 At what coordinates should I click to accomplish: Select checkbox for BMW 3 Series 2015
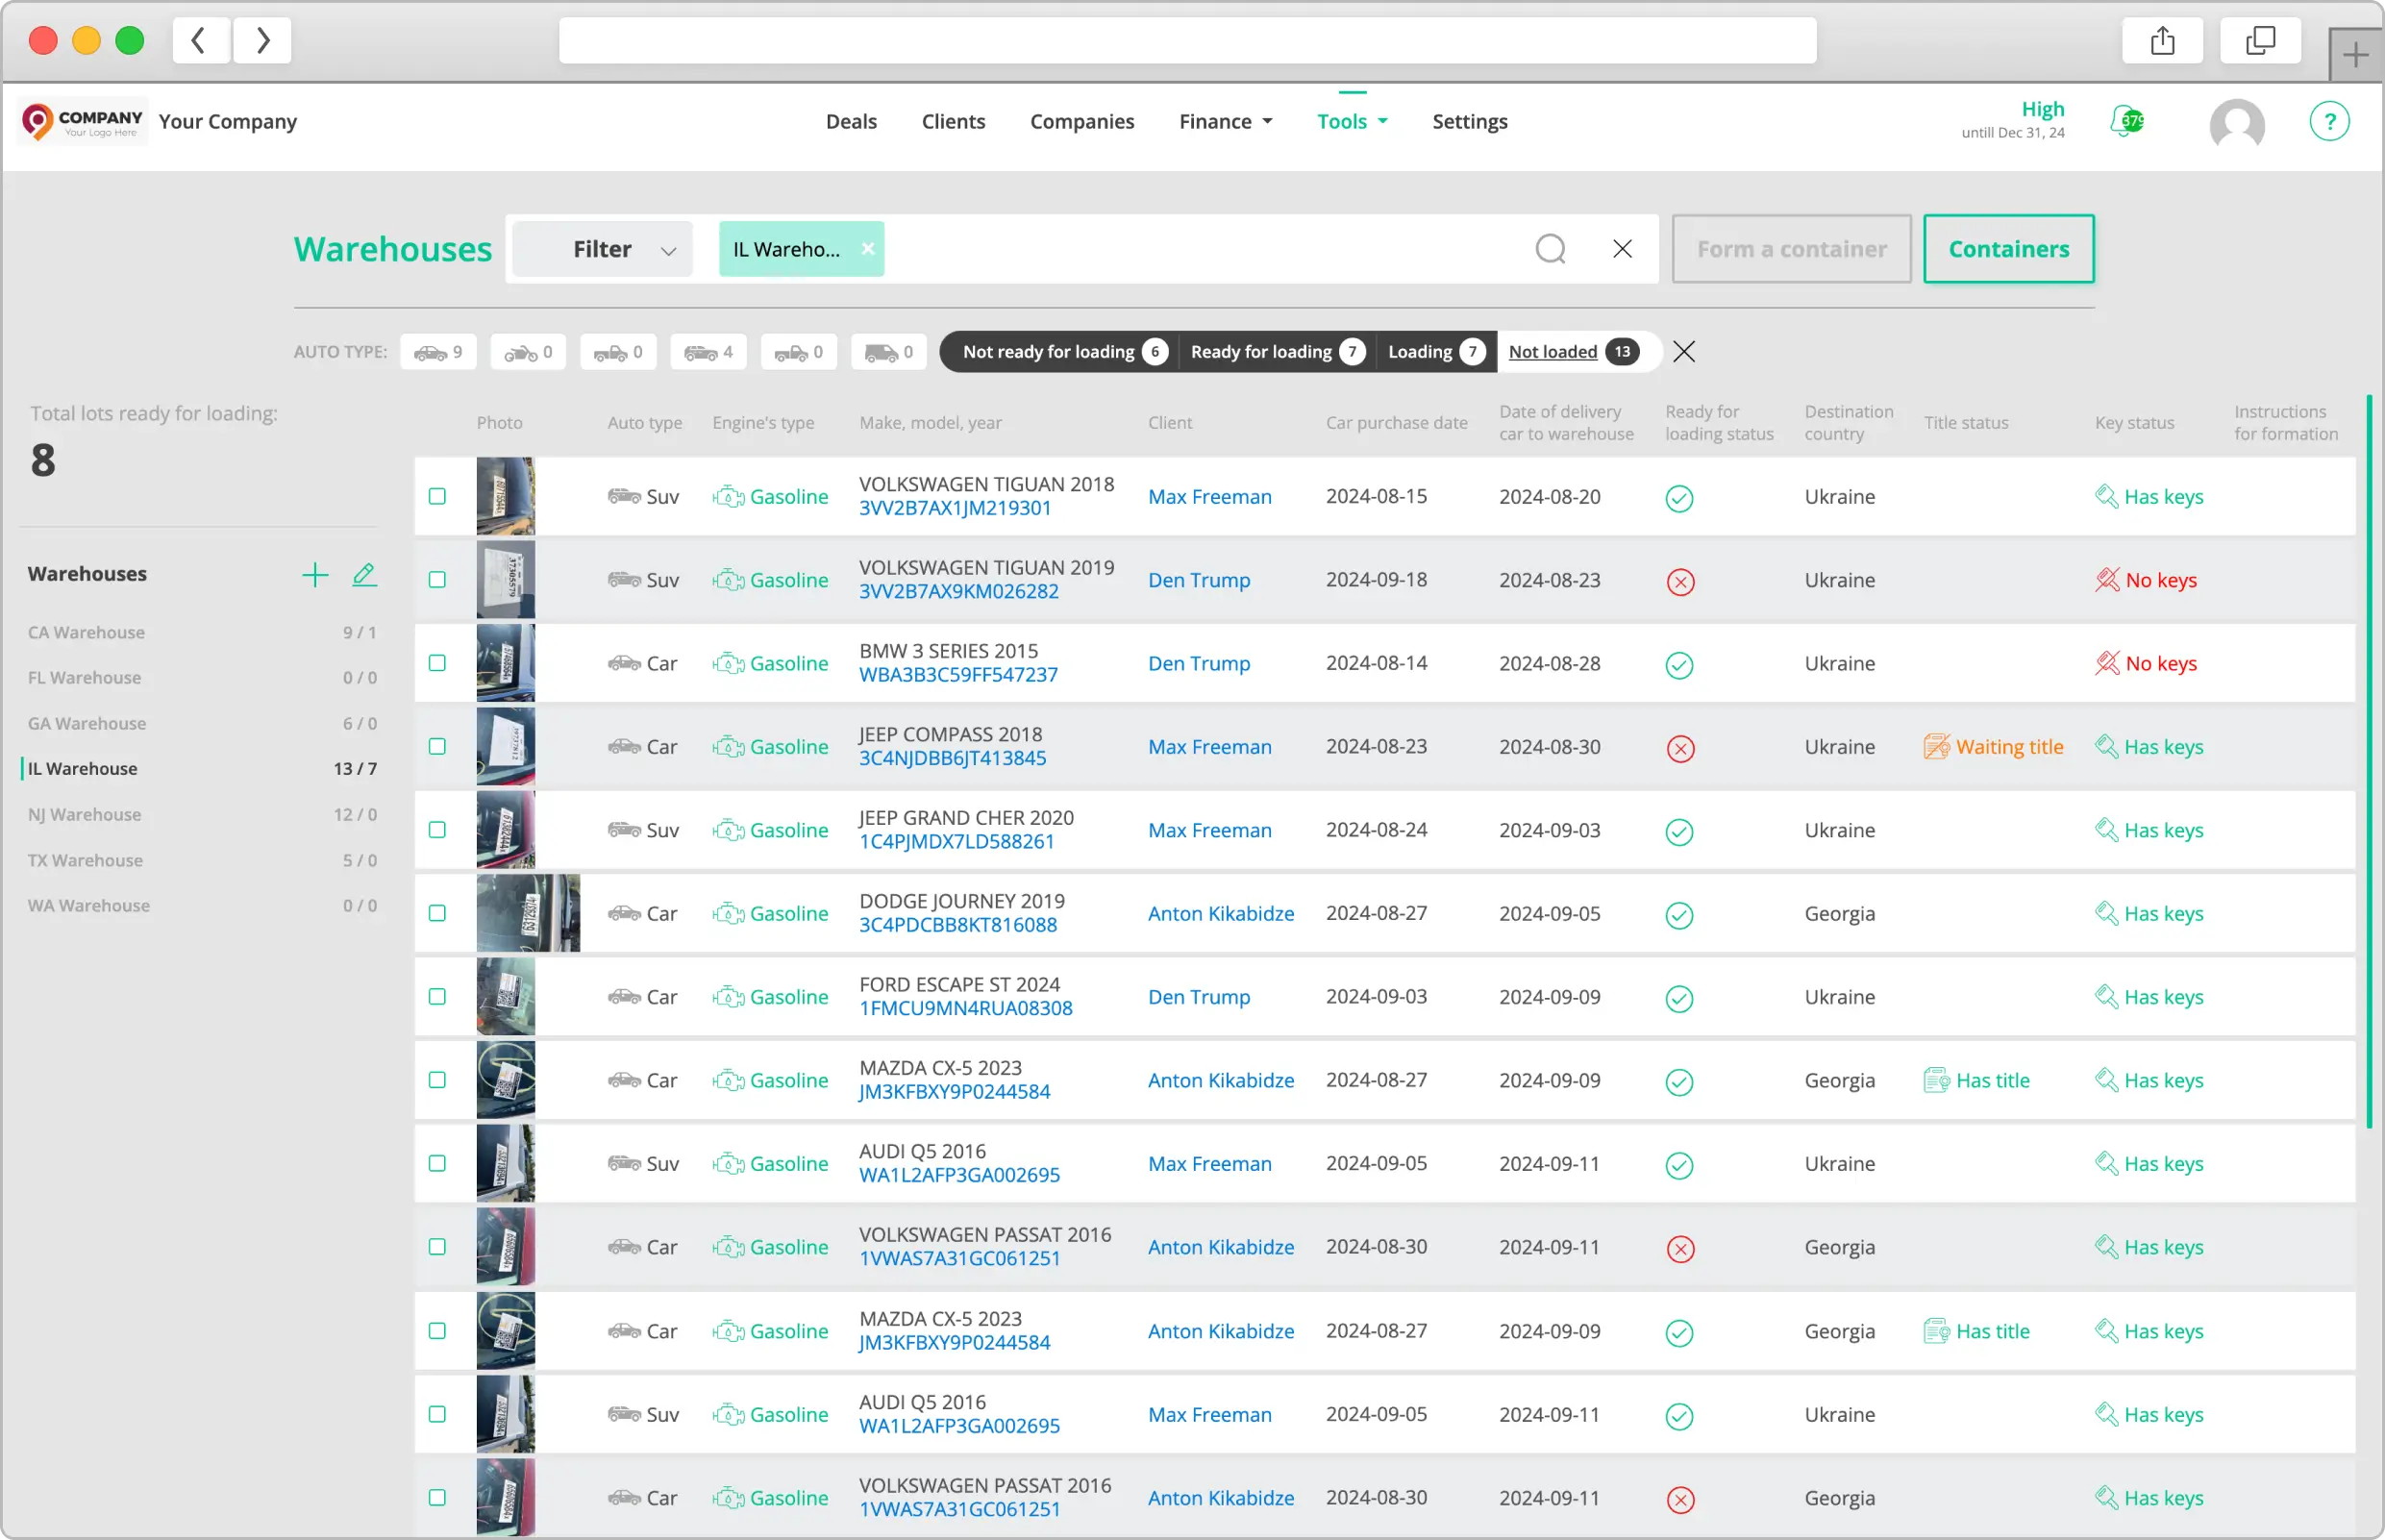[437, 663]
